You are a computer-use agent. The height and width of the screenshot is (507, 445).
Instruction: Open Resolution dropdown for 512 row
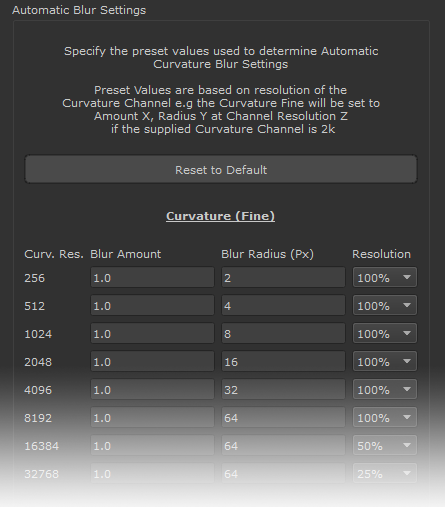click(385, 305)
